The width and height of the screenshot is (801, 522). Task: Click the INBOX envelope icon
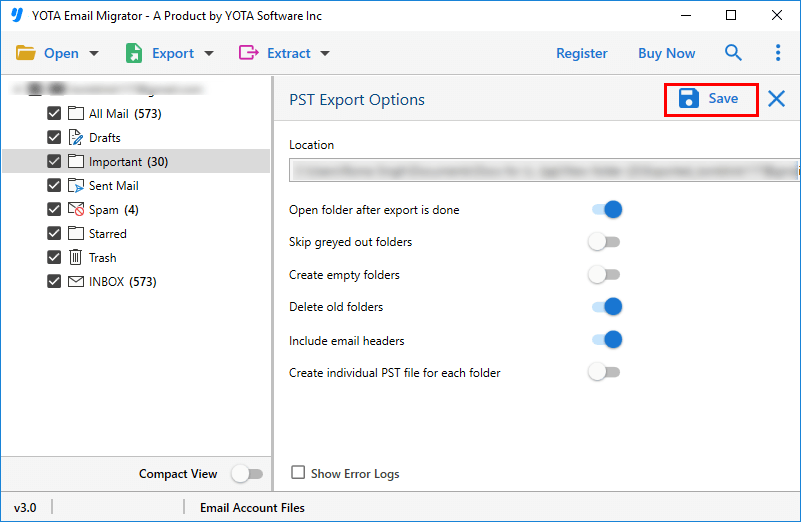click(x=76, y=282)
